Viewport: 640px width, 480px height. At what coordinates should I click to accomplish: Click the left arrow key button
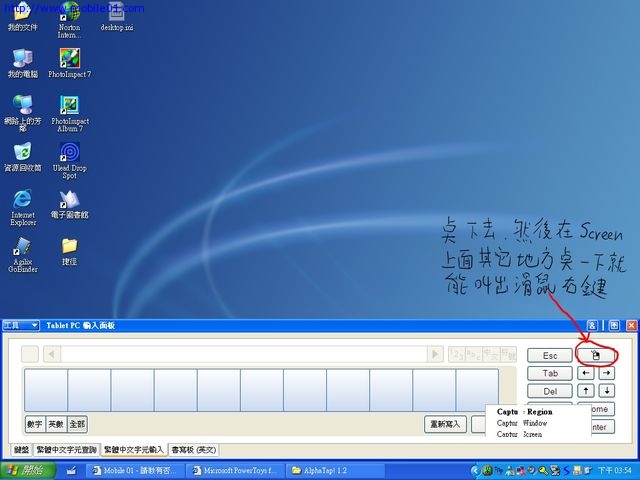pyautogui.click(x=585, y=373)
